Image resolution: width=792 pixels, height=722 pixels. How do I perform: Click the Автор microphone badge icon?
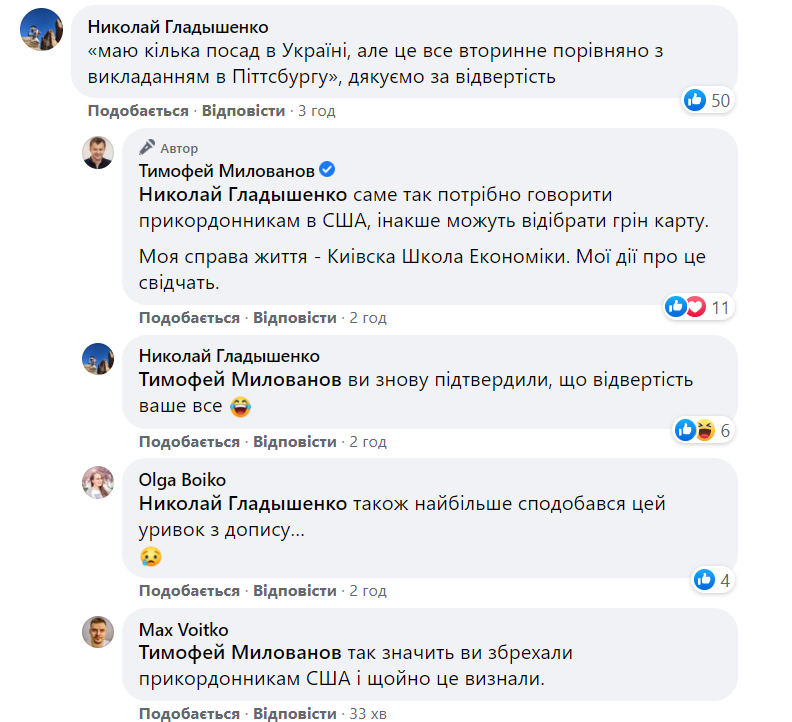[148, 147]
